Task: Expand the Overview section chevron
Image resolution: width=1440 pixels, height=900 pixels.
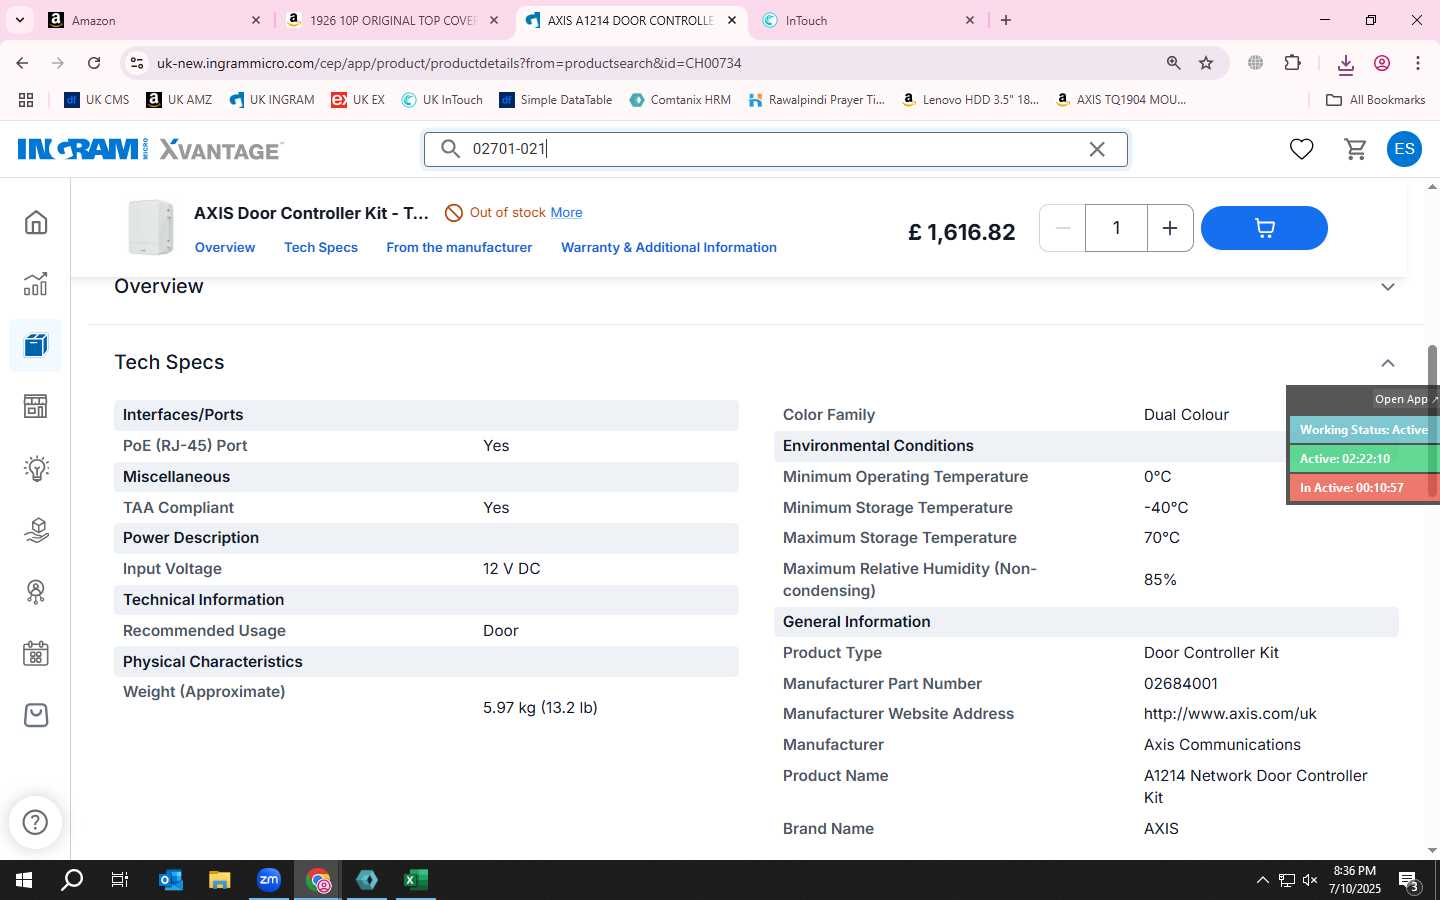Action: [x=1388, y=287]
